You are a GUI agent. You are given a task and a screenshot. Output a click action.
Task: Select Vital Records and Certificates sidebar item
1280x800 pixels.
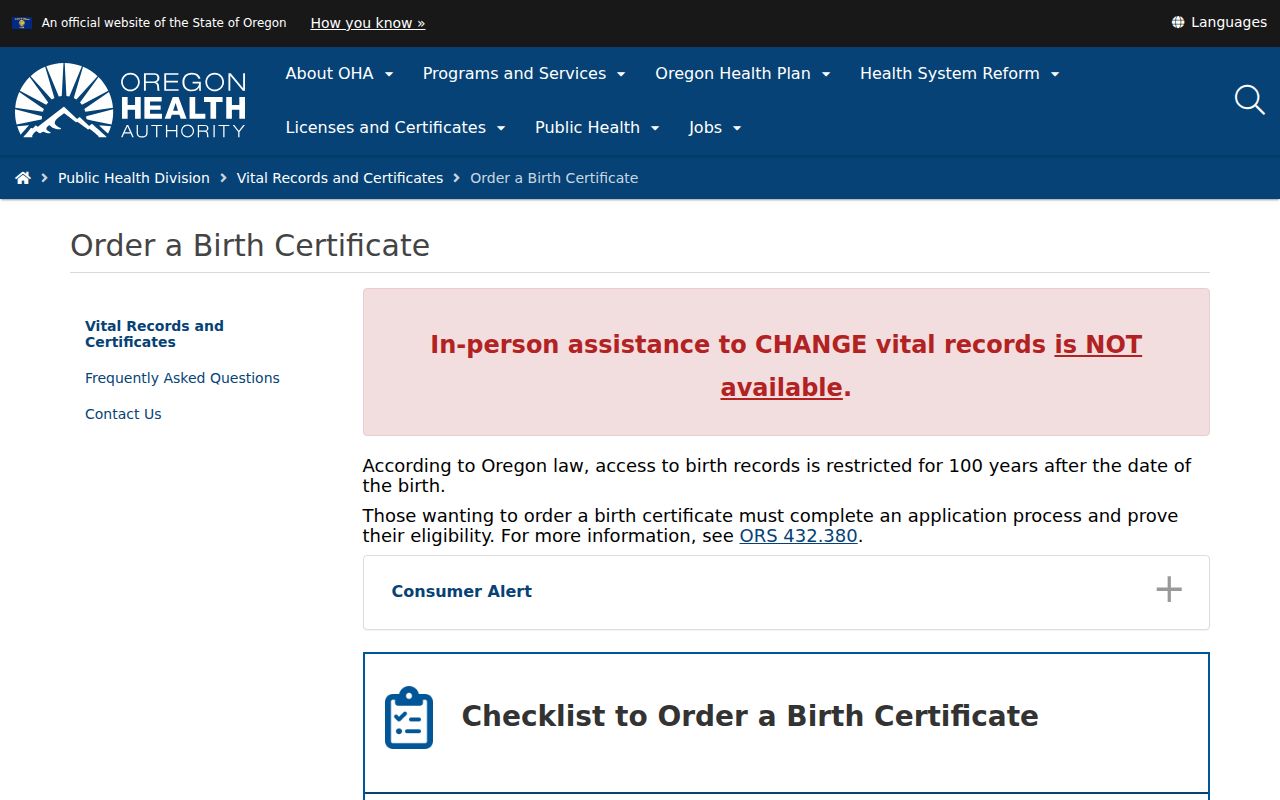click(x=154, y=334)
